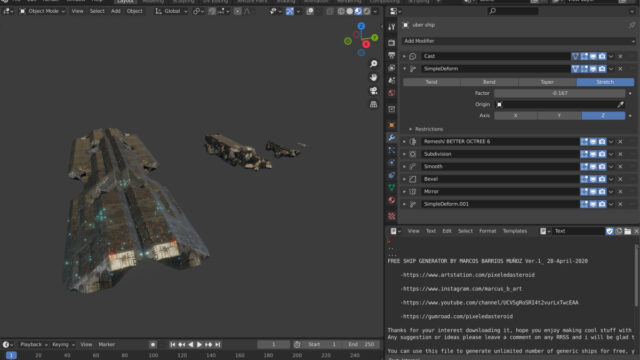Toggle Smooth modifier render camera
This screenshot has height=360, width=640.
click(602, 167)
